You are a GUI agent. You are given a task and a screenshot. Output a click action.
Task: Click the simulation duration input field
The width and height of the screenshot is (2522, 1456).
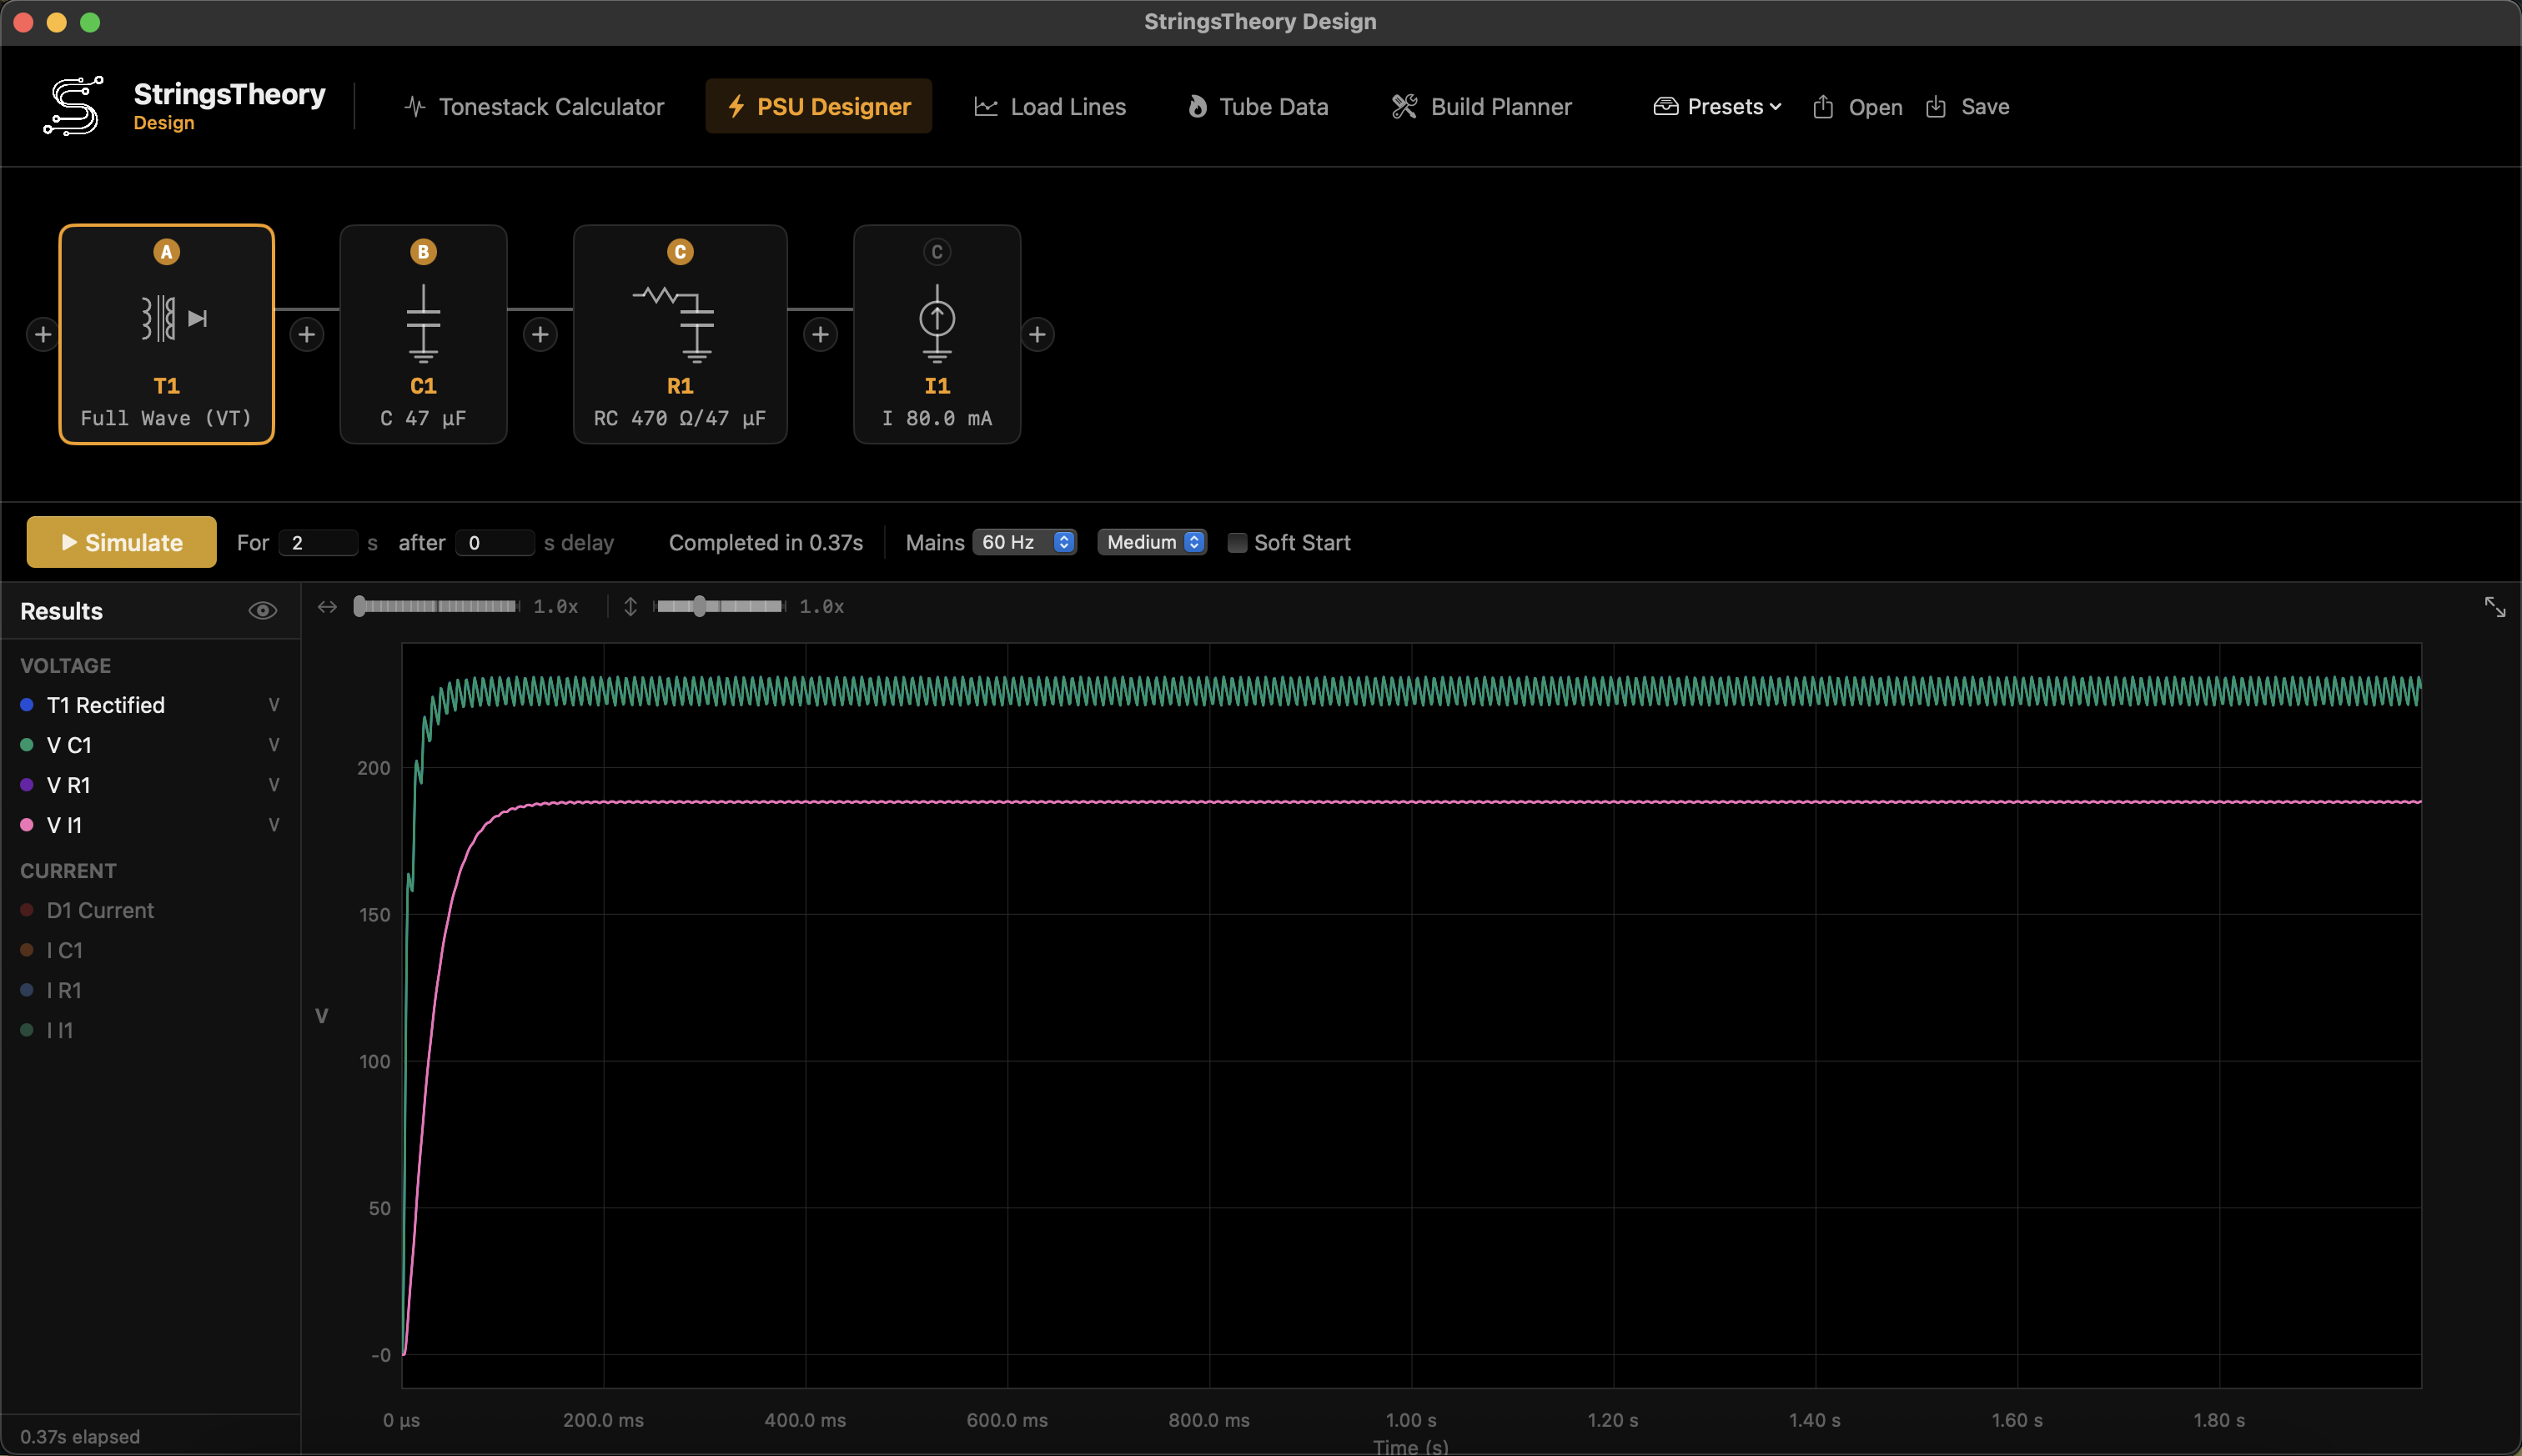pyautogui.click(x=319, y=541)
